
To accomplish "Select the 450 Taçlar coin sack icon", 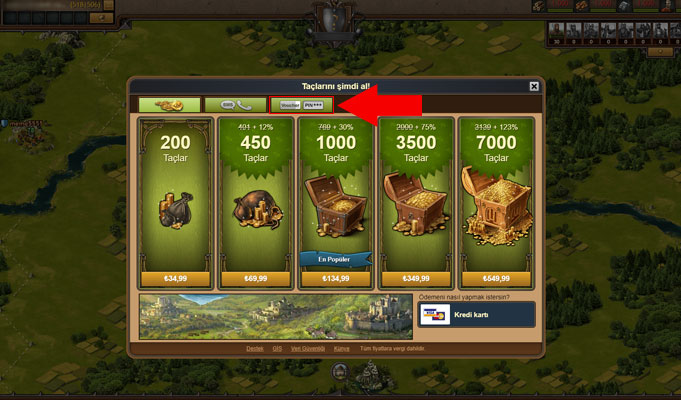I will point(258,211).
